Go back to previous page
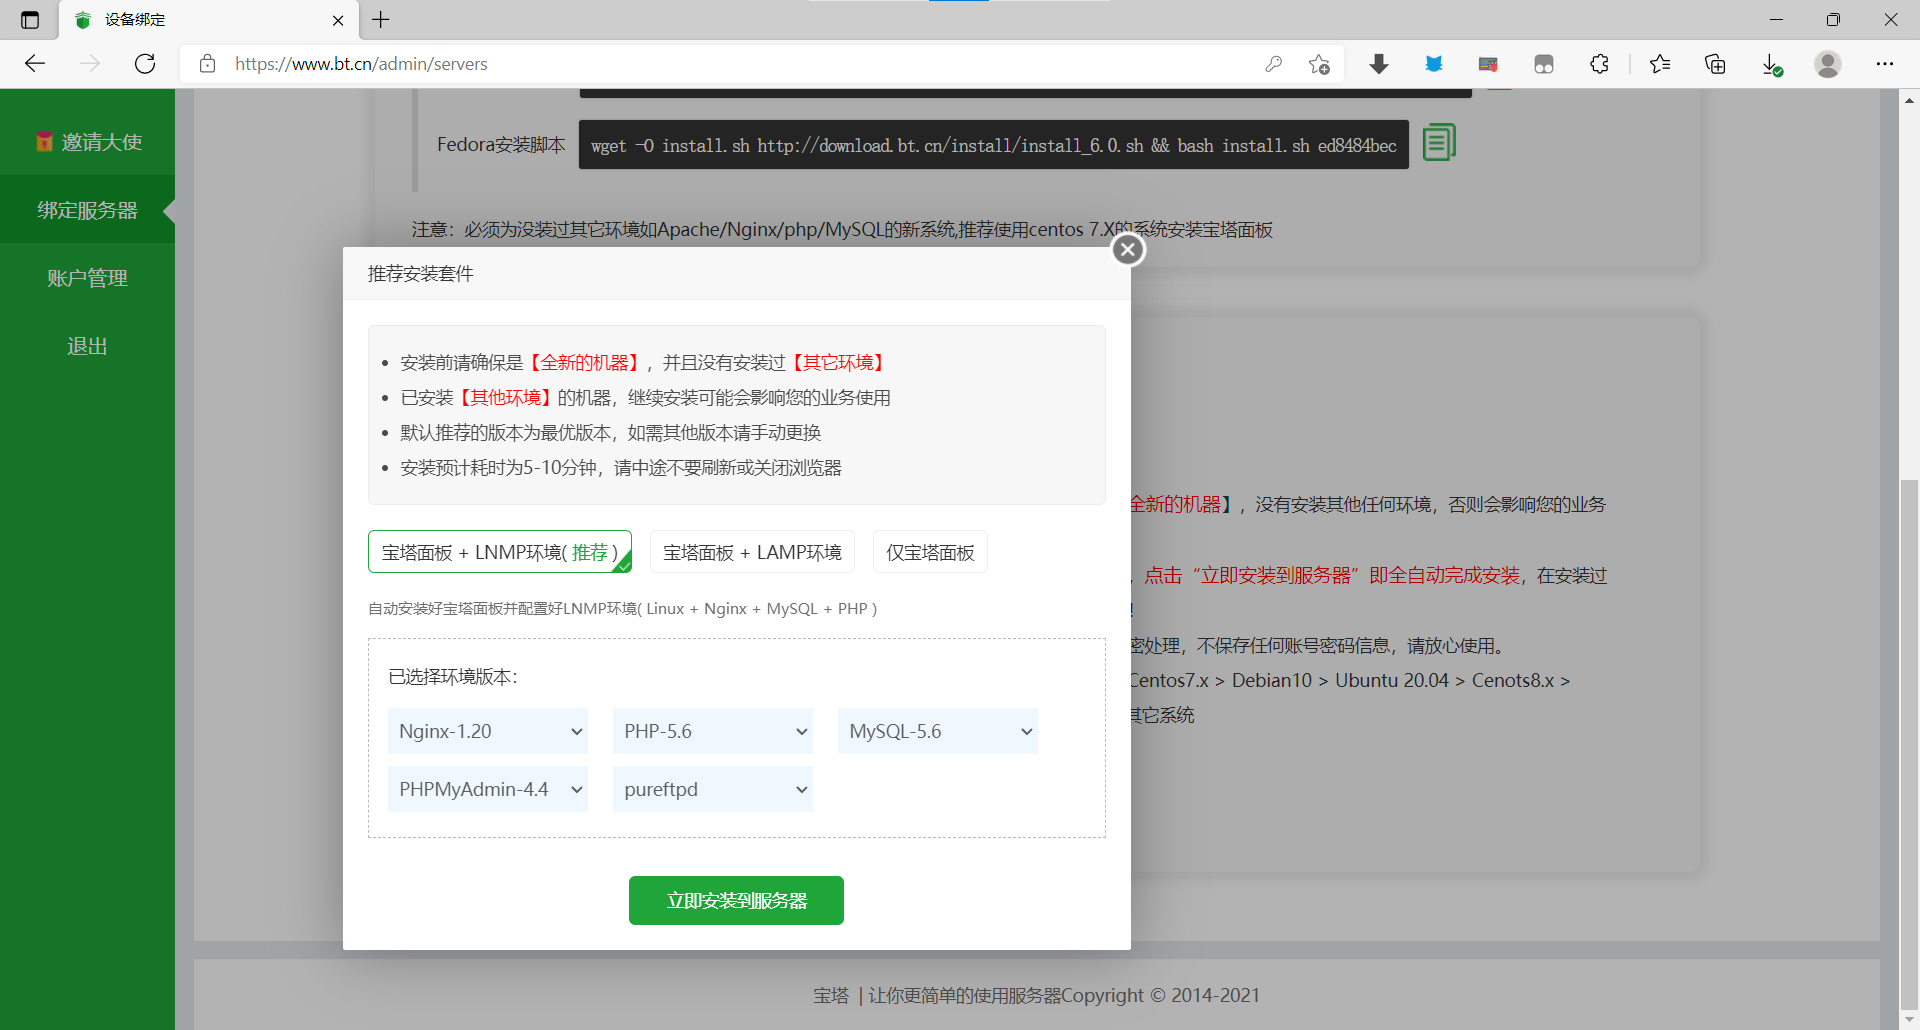 pyautogui.click(x=36, y=64)
